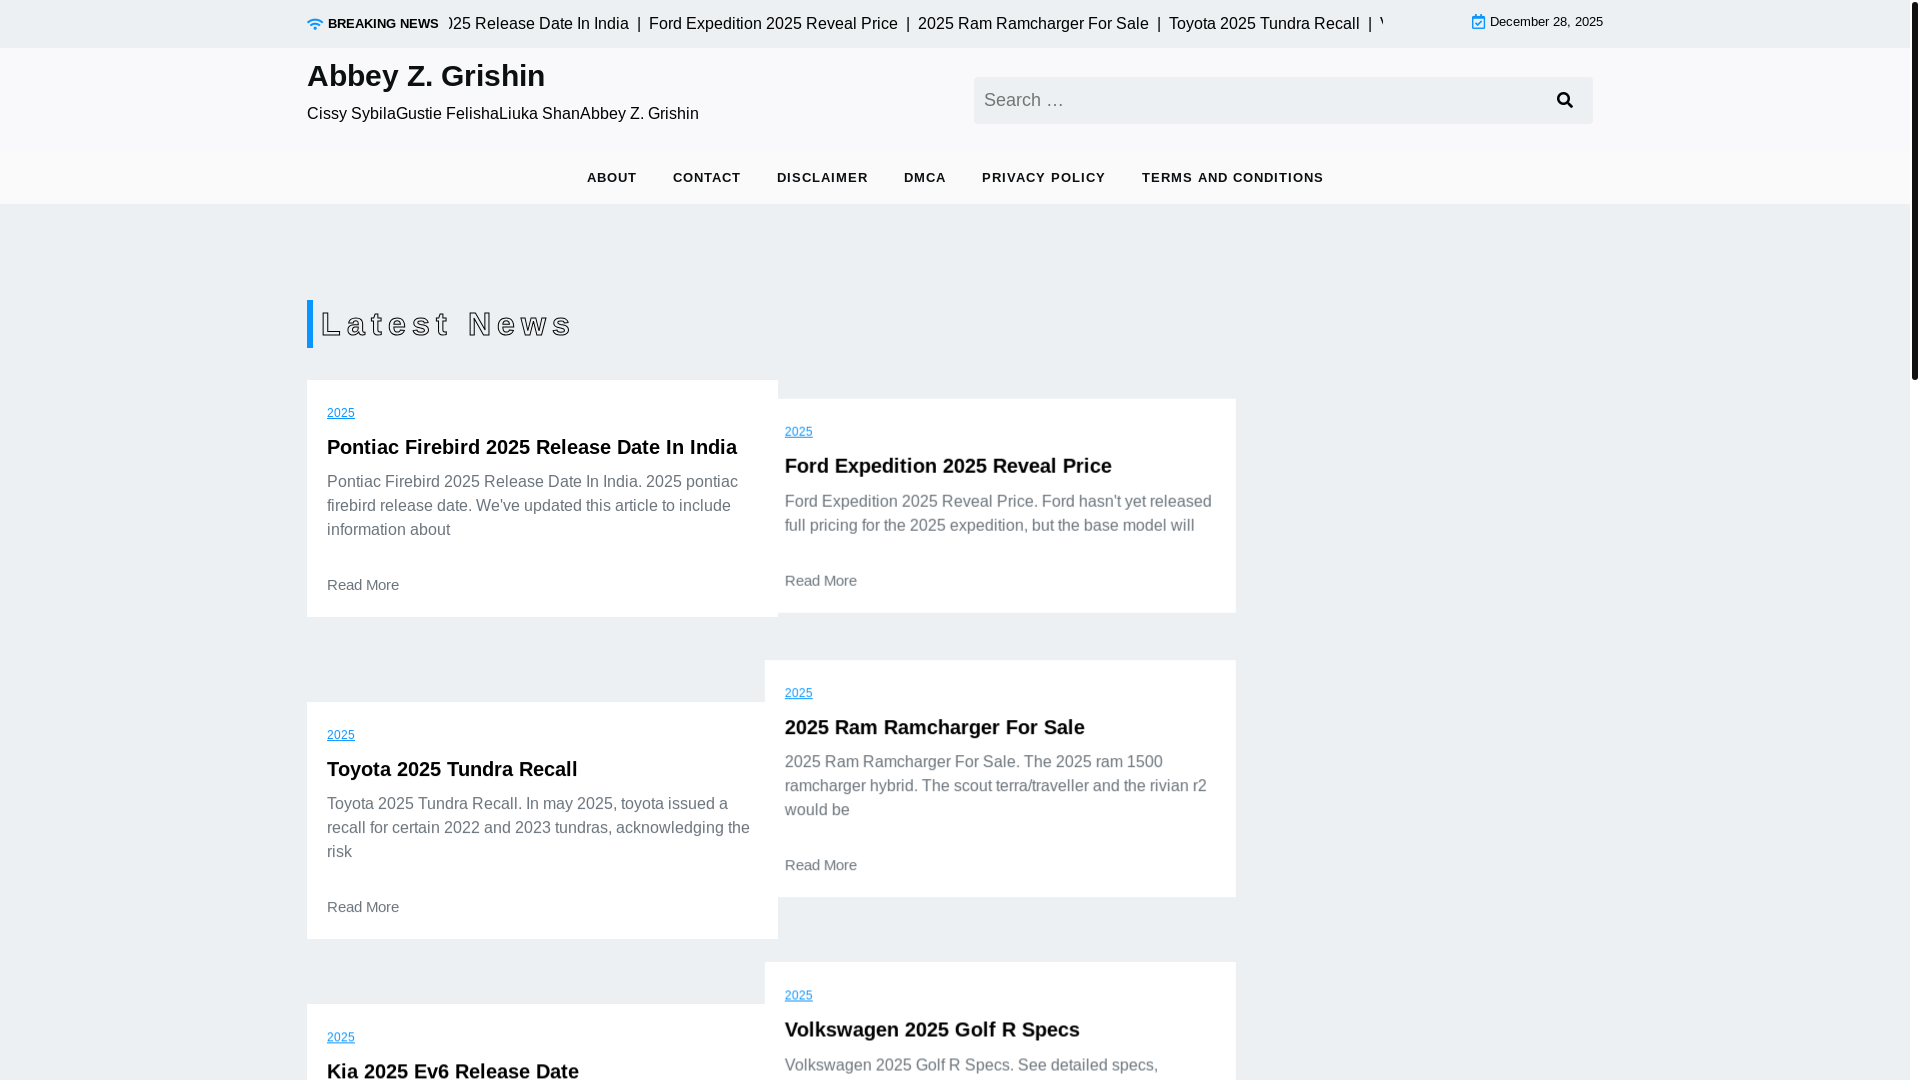Viewport: 1920px width, 1080px height.
Task: Read More on Toyota Tundra Recall article
Action: point(363,907)
